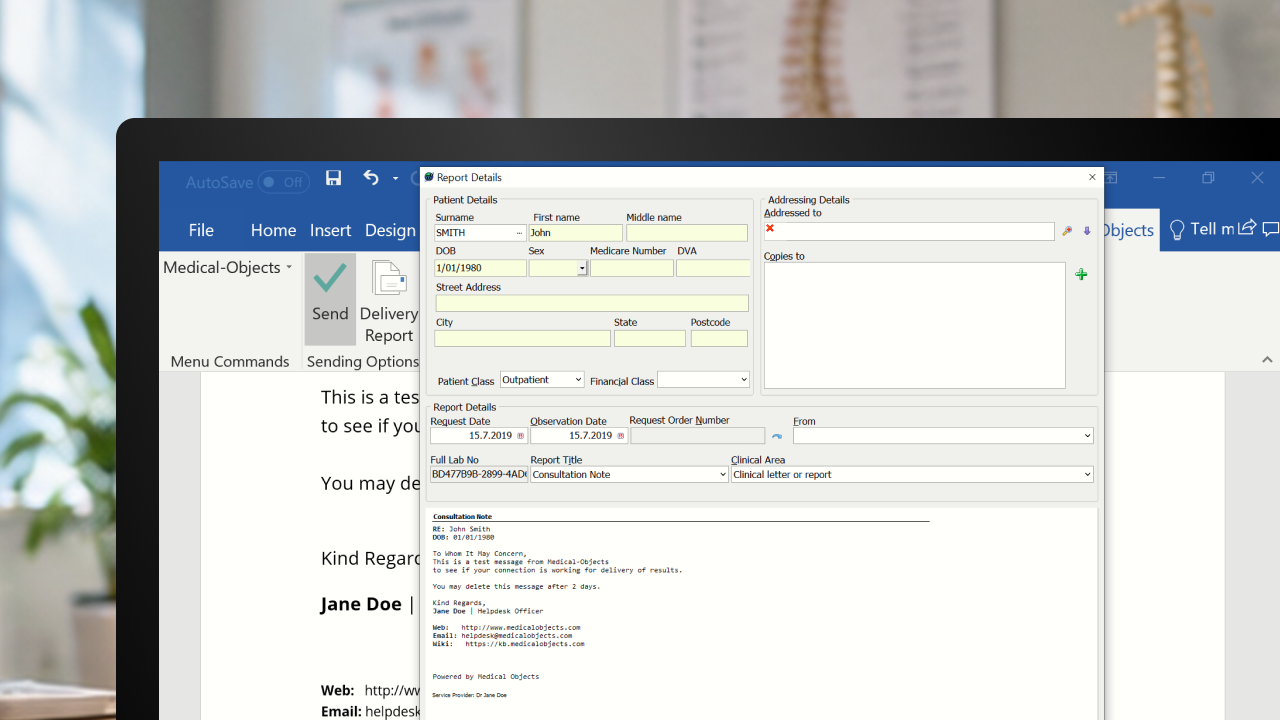Click the Save icon in Word's title bar
The image size is (1280, 720).
click(x=334, y=178)
